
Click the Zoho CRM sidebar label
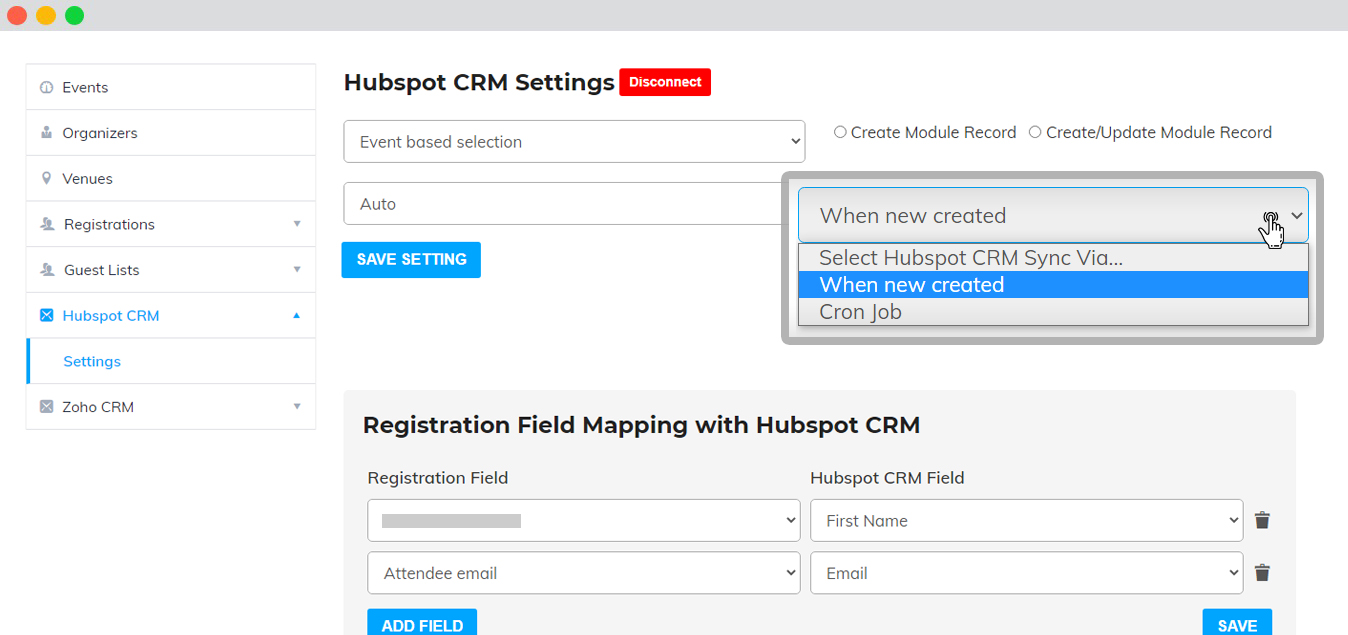98,407
